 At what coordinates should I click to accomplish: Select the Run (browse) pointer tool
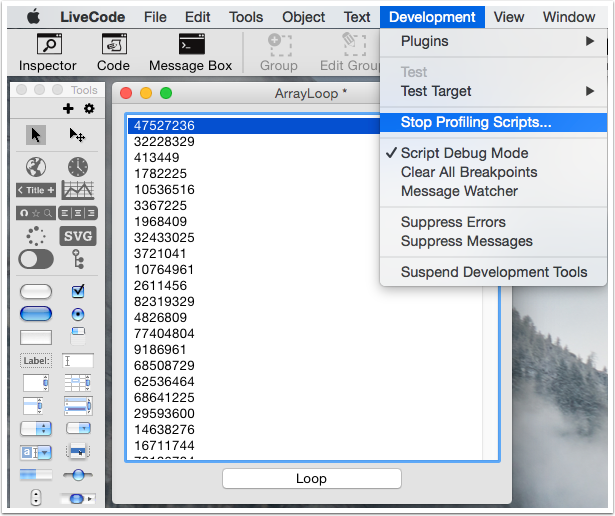36,135
